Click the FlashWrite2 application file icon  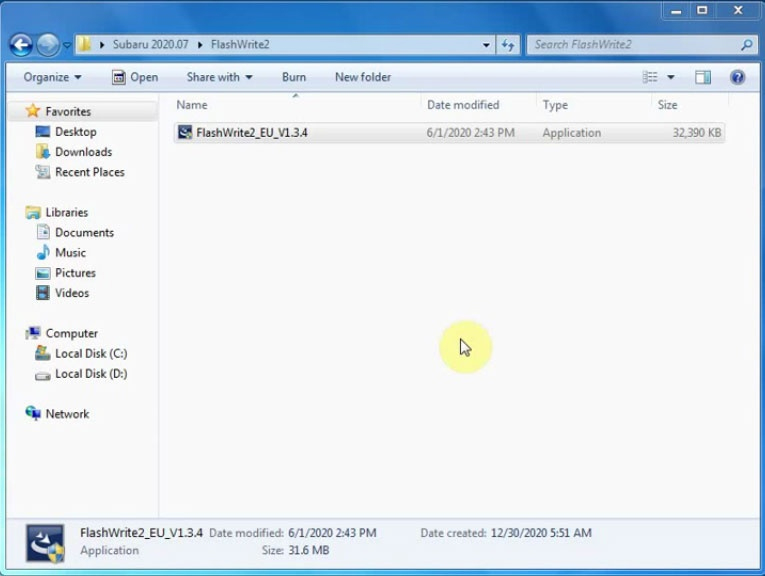(185, 132)
